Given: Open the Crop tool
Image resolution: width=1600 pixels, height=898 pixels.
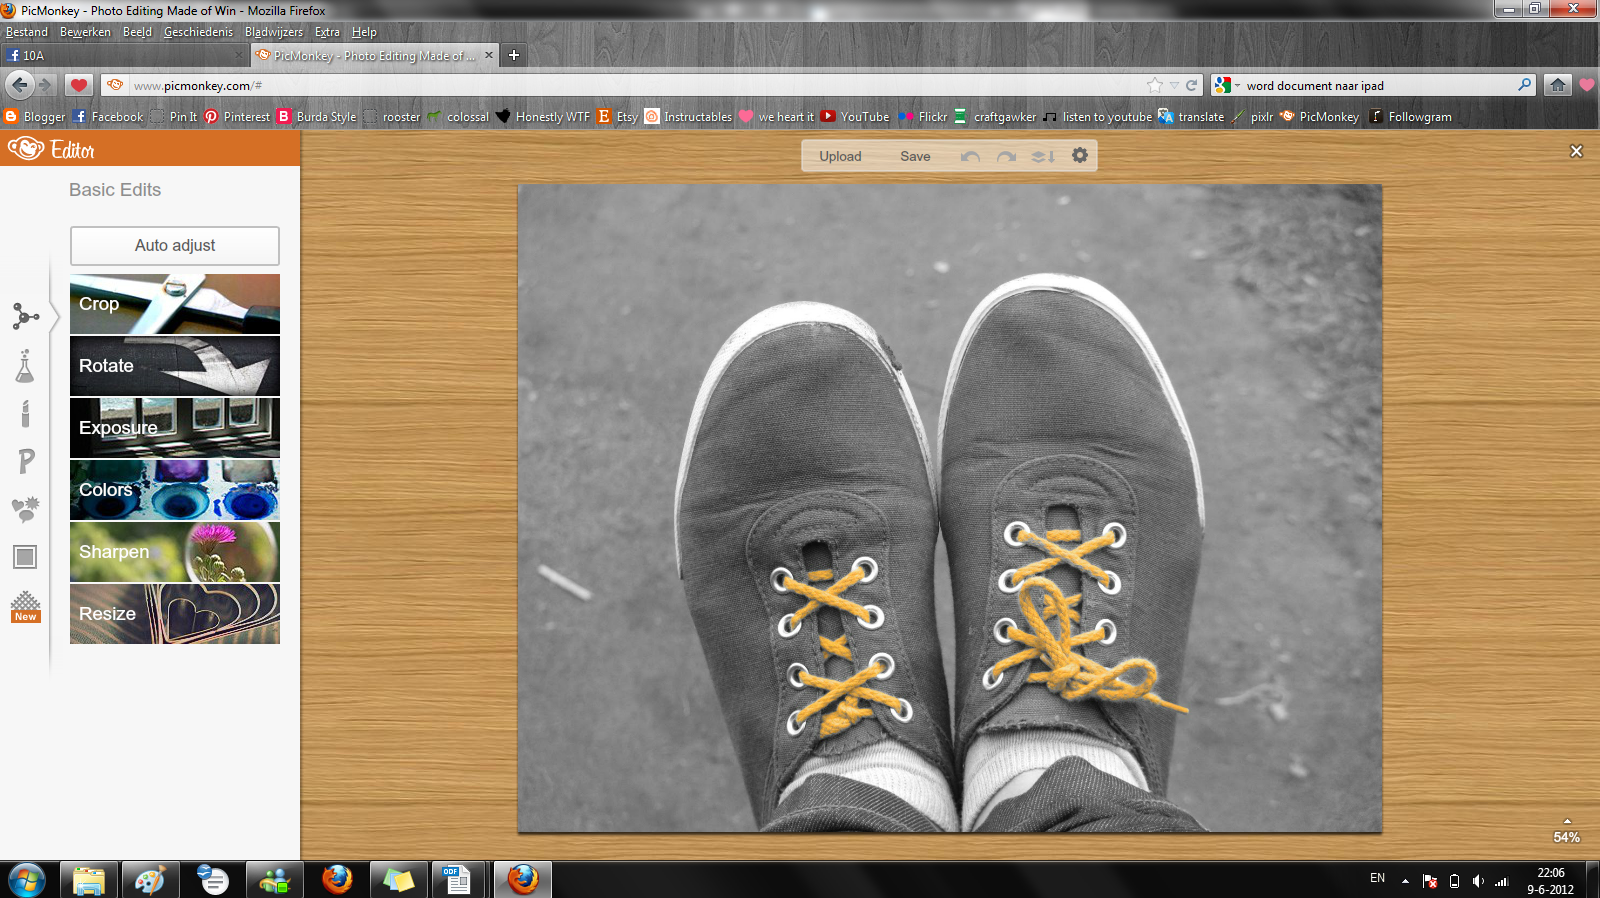Looking at the screenshot, I should (175, 304).
